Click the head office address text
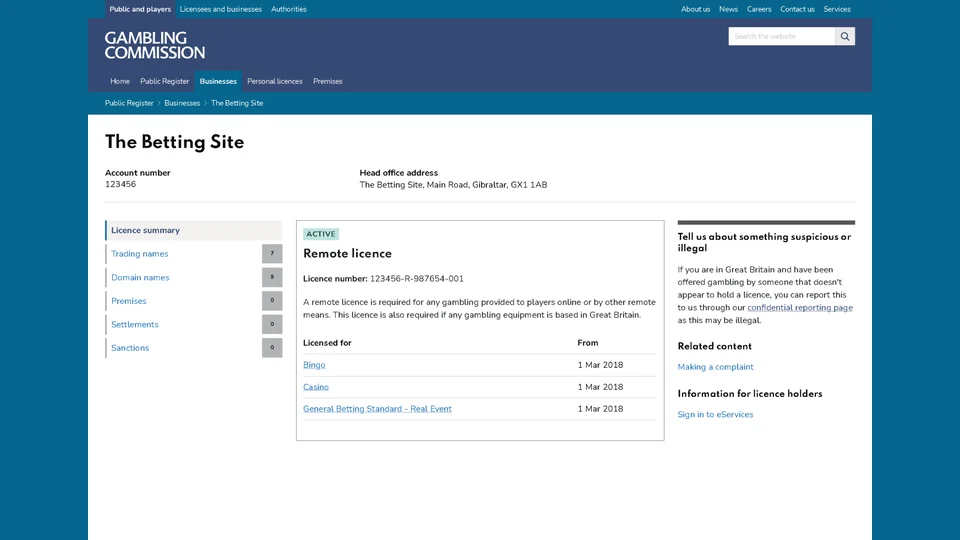 [x=453, y=185]
